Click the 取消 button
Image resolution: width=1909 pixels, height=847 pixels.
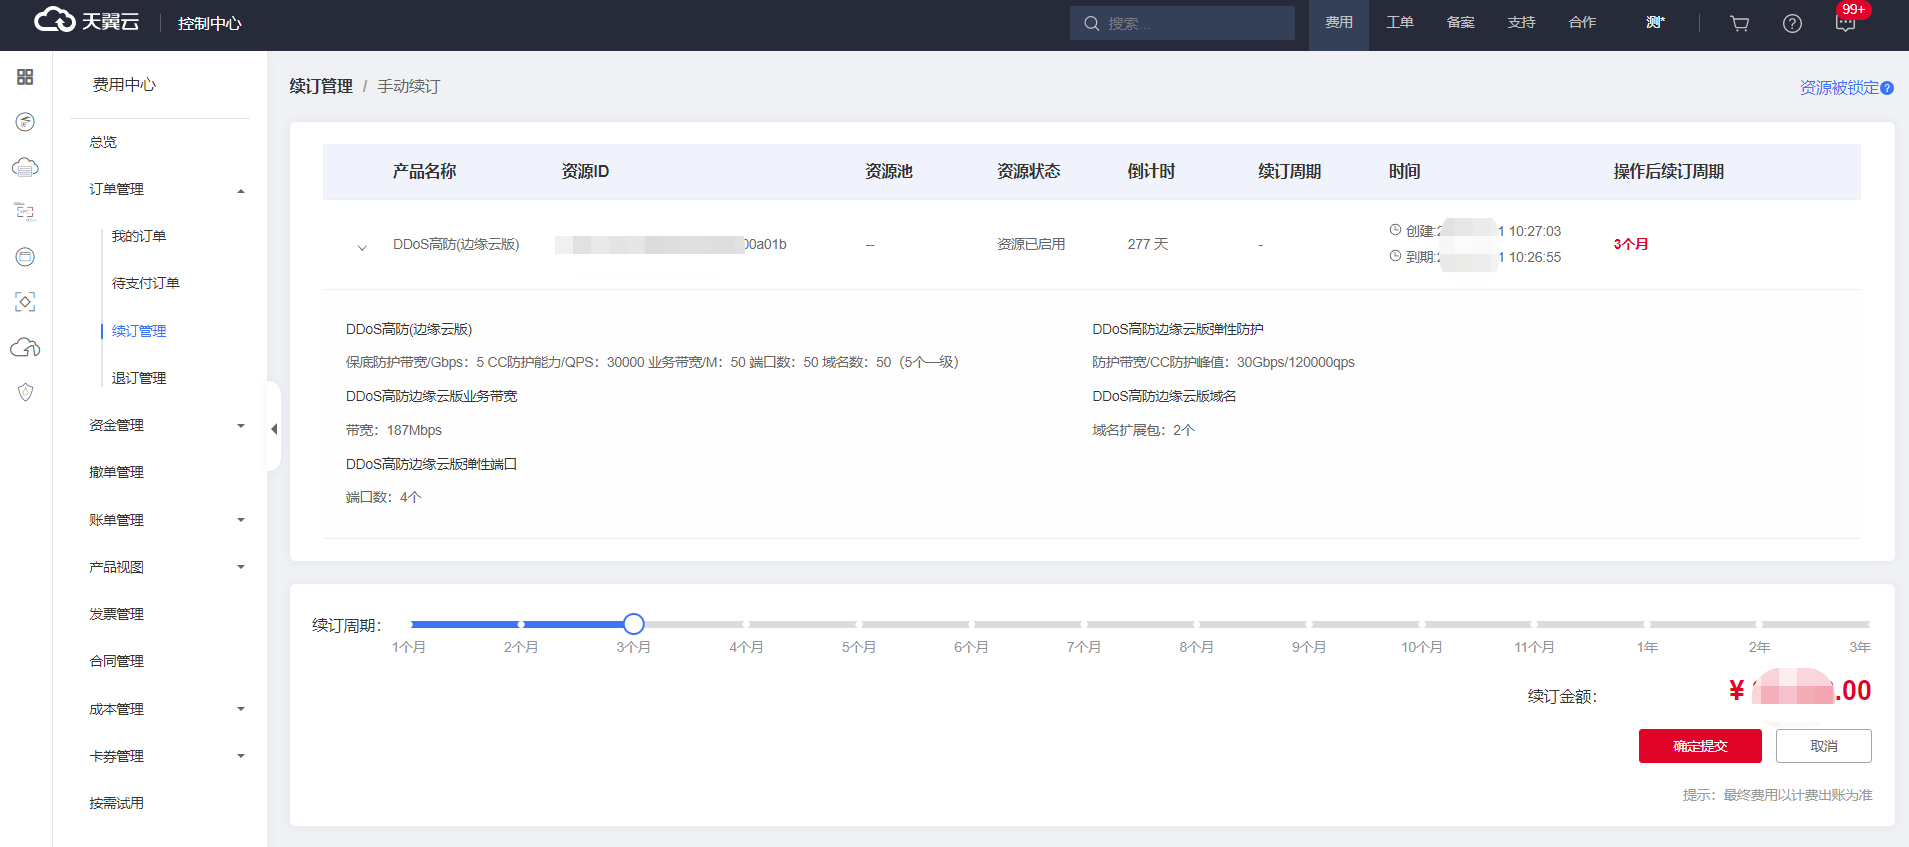point(1824,746)
